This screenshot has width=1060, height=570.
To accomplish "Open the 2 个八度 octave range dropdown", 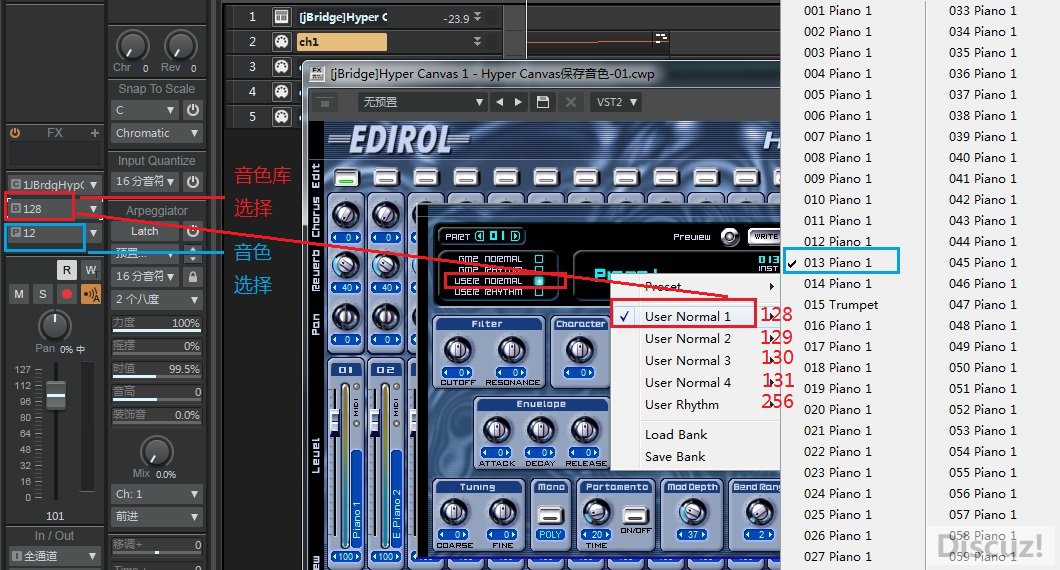I will (x=157, y=299).
